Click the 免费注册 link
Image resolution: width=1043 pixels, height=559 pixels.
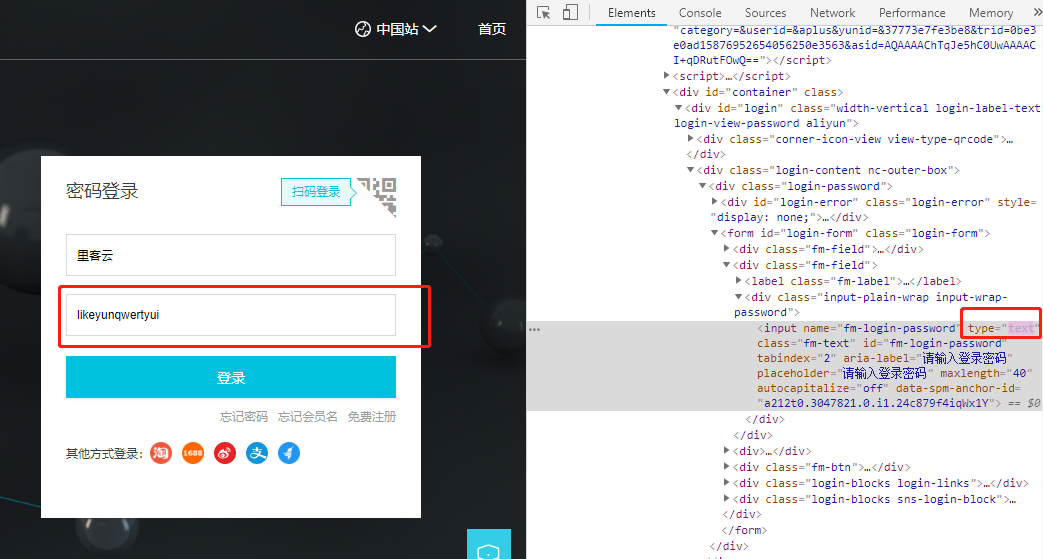tap(372, 417)
